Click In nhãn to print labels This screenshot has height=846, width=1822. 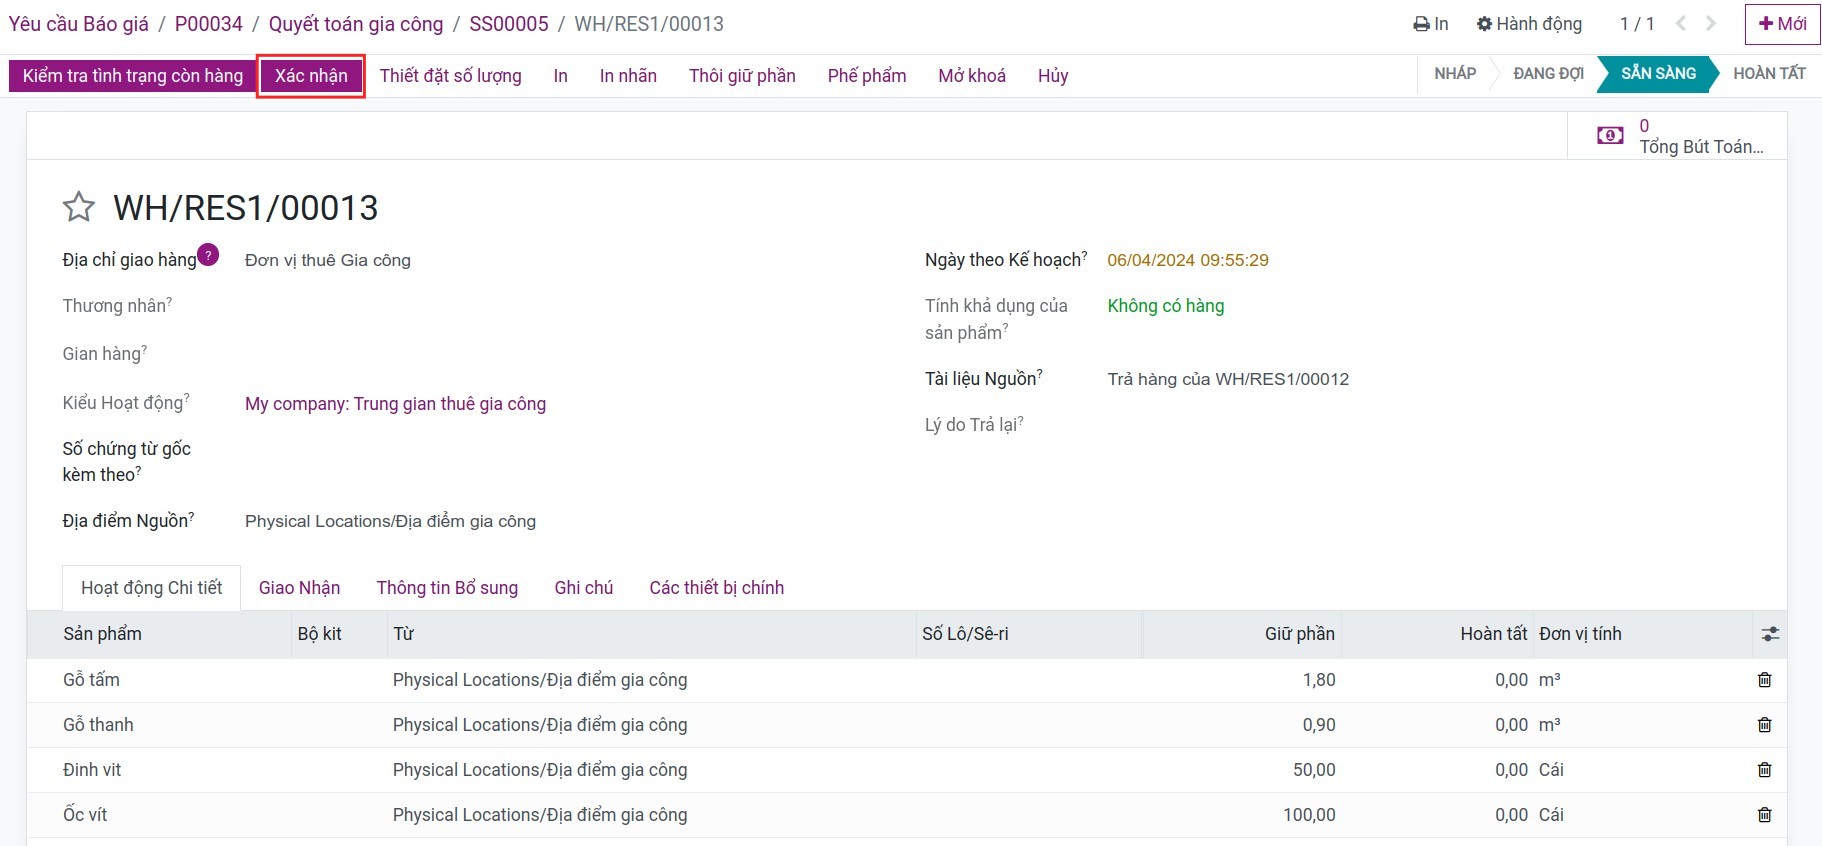[x=628, y=76]
